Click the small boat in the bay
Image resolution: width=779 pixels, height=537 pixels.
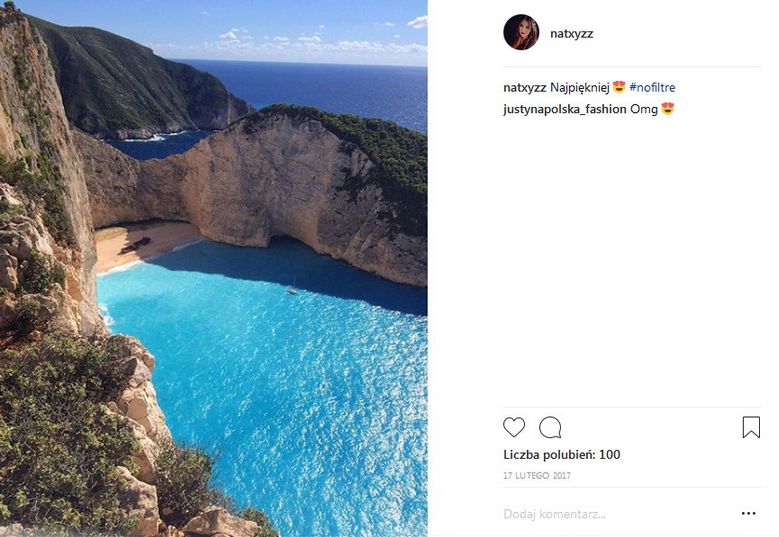click(x=292, y=289)
